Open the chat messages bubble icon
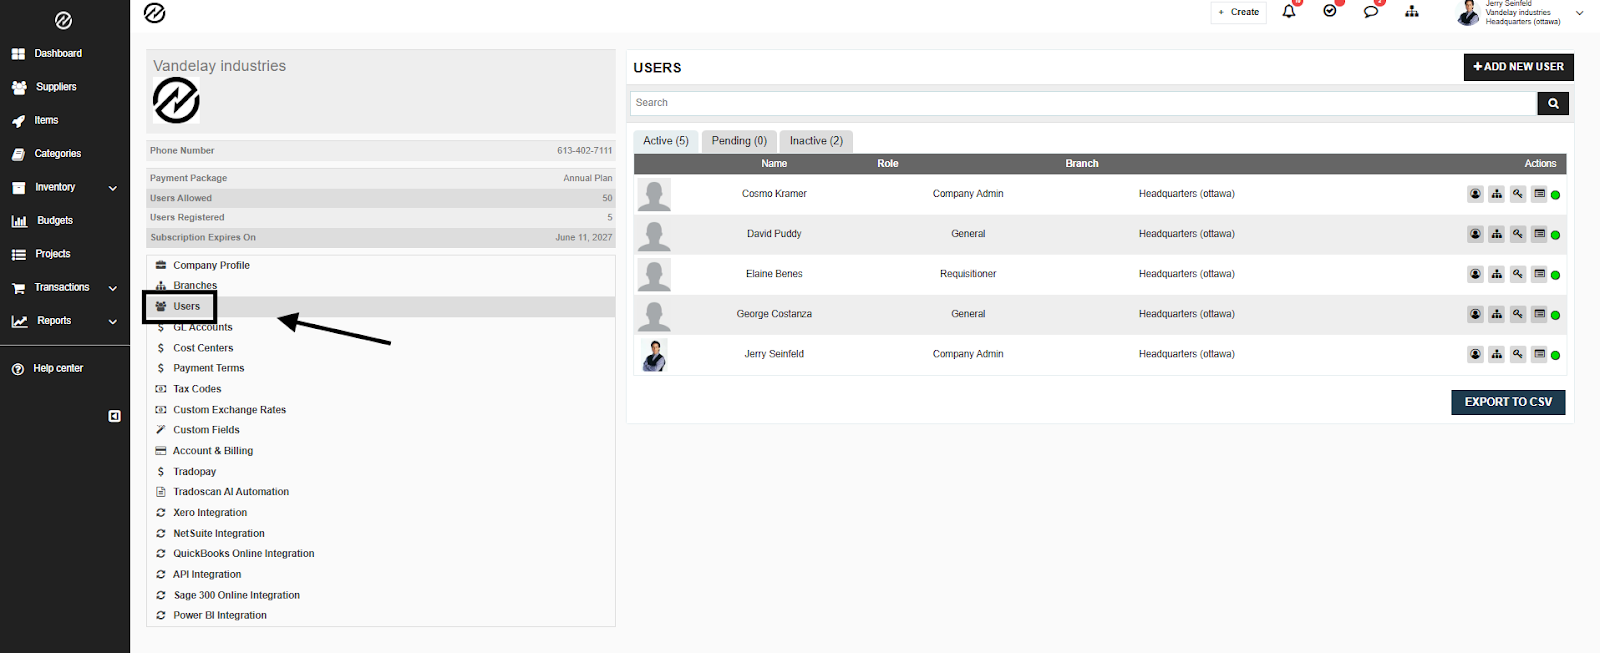The width and height of the screenshot is (1600, 653). pyautogui.click(x=1371, y=12)
